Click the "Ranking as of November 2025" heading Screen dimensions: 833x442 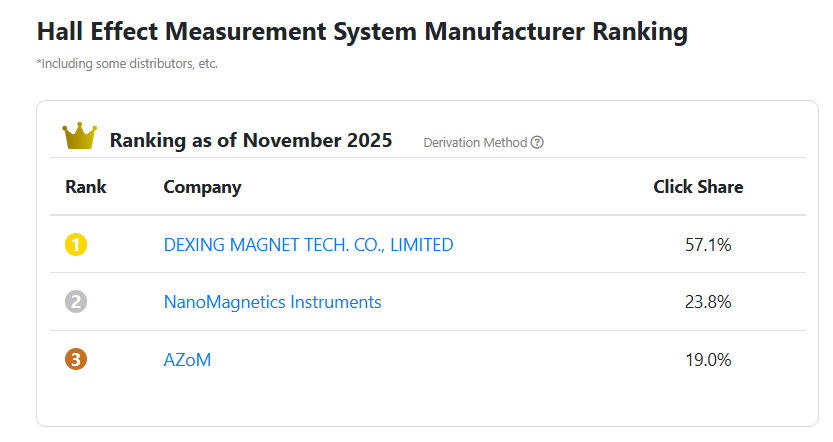coord(250,140)
